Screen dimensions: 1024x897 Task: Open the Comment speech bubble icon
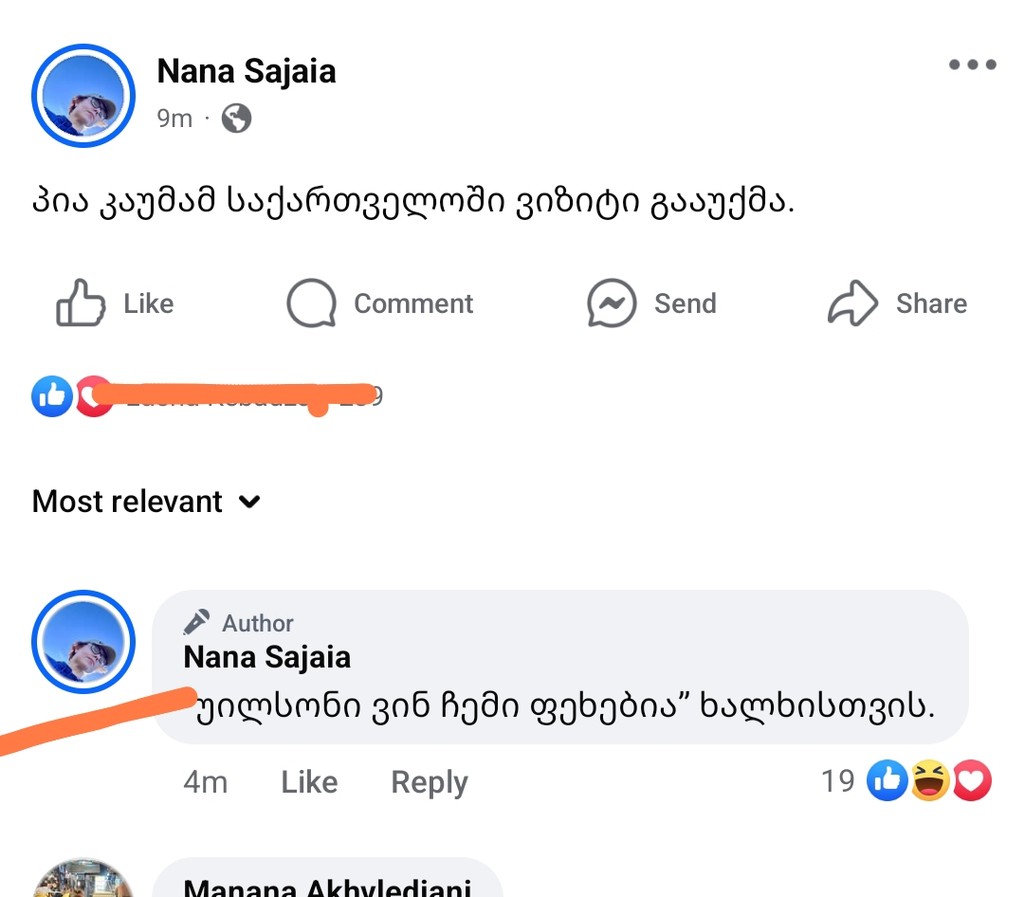pyautogui.click(x=311, y=303)
